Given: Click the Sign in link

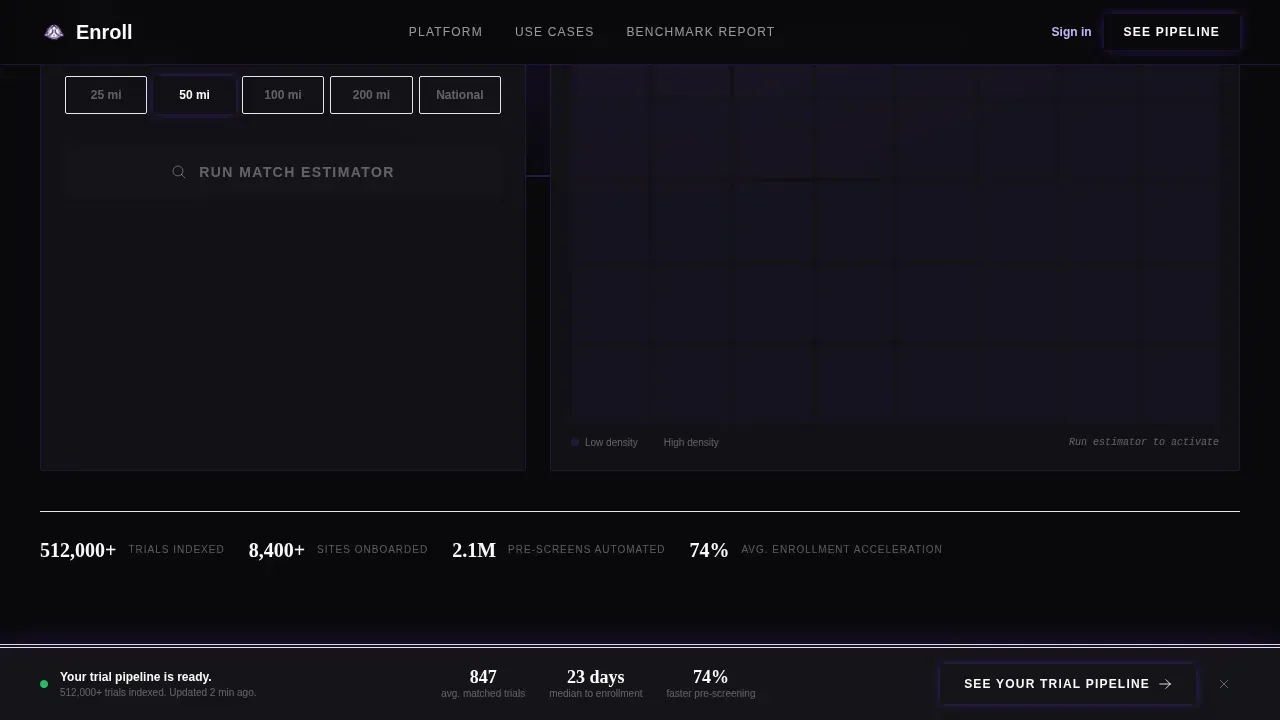Looking at the screenshot, I should (x=1071, y=32).
